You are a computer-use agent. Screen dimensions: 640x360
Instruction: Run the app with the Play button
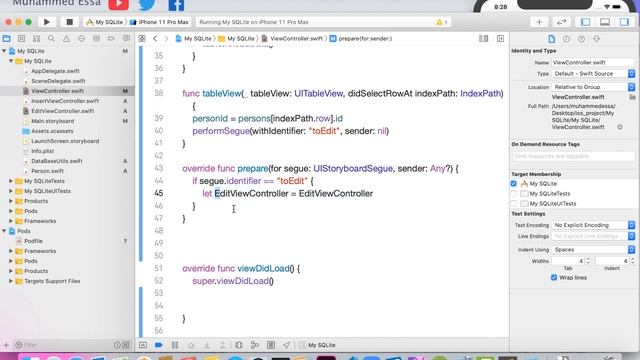click(x=47, y=22)
